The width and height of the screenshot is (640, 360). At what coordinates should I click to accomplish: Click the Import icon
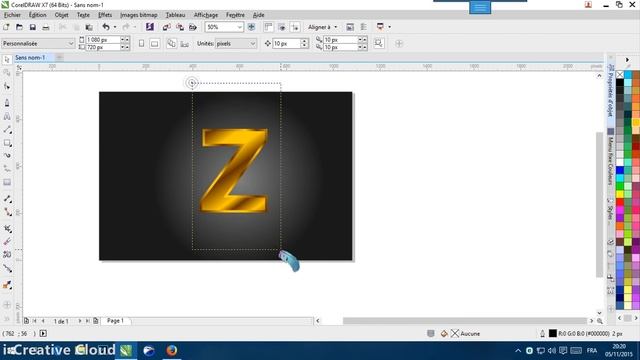coord(167,27)
